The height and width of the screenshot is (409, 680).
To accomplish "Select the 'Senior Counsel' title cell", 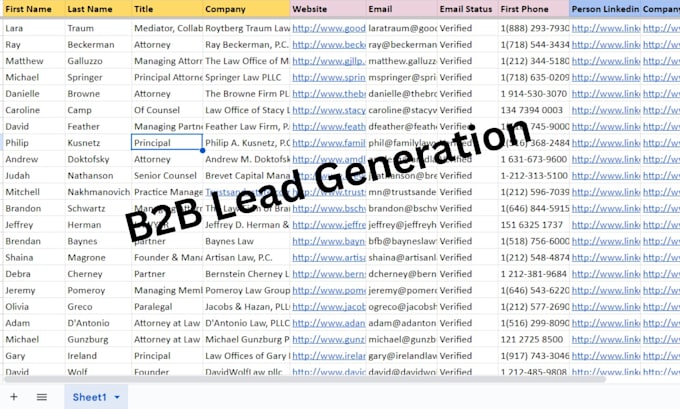I will pyautogui.click(x=167, y=176).
